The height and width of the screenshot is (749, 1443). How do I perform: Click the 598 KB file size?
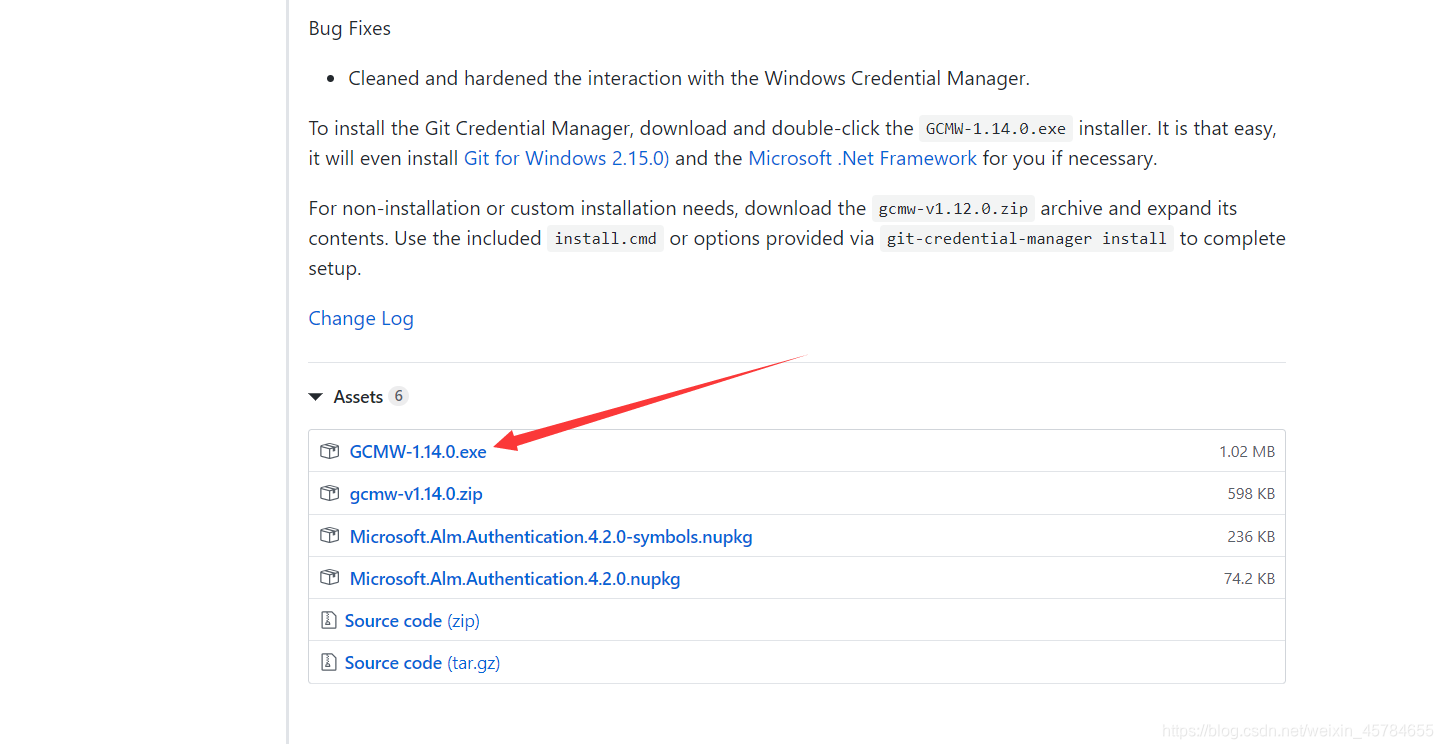(1251, 493)
